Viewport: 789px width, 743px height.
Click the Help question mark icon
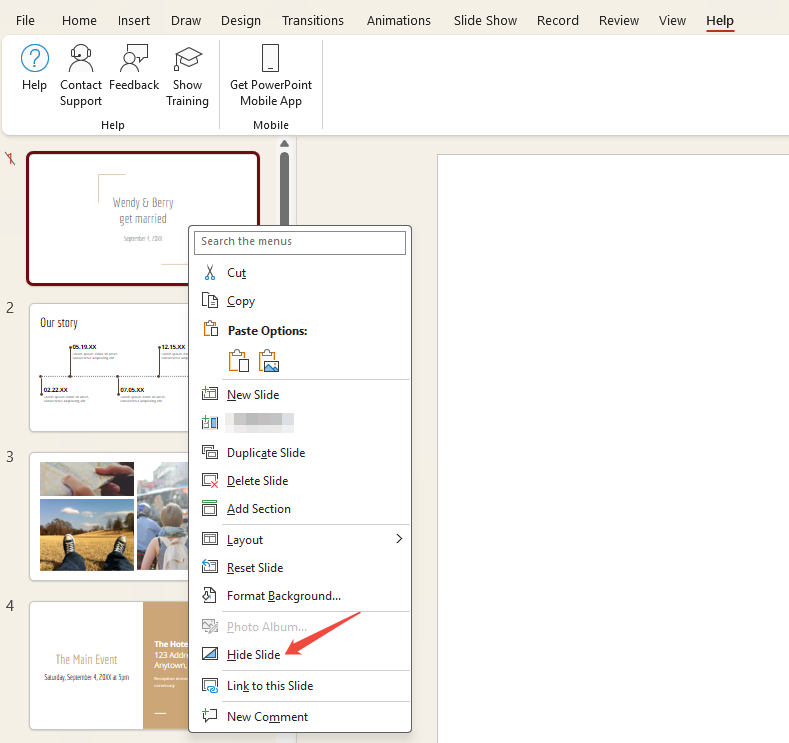(34, 58)
